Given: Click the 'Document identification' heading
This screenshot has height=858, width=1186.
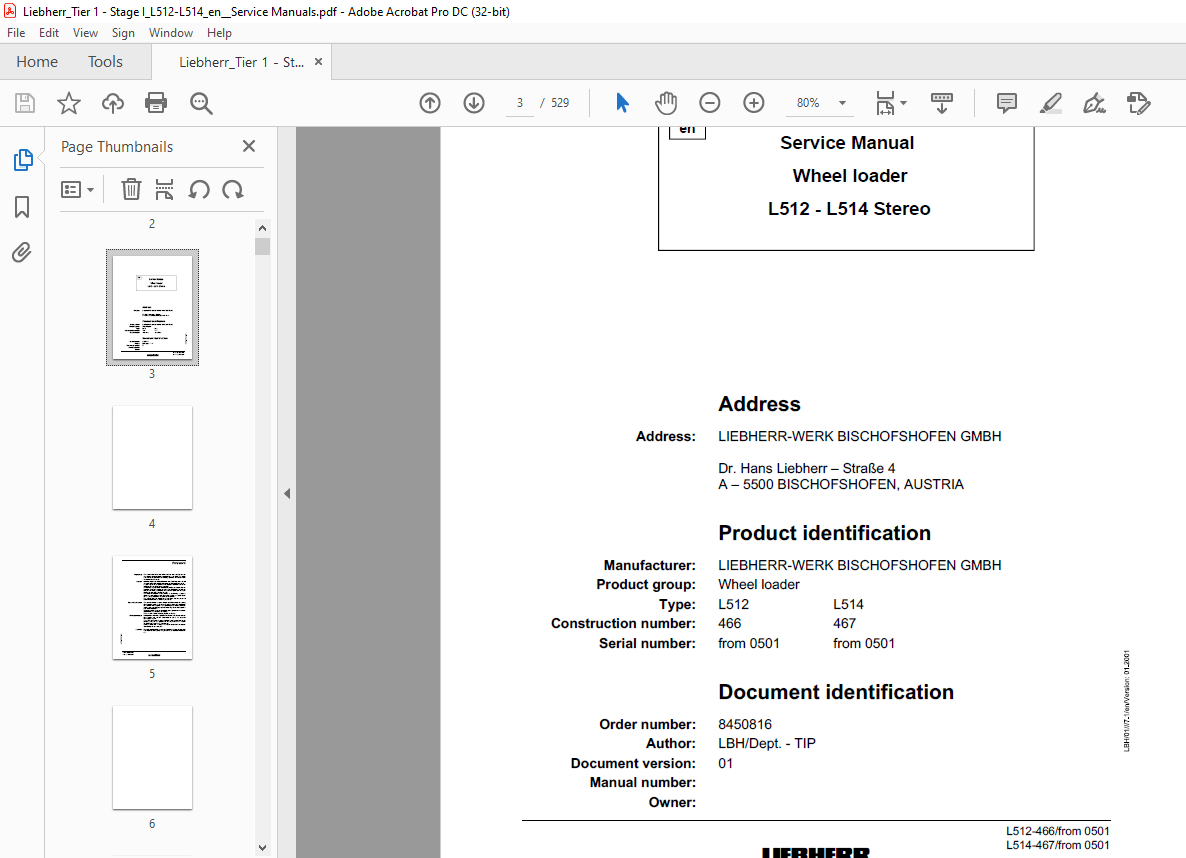Looking at the screenshot, I should (836, 692).
